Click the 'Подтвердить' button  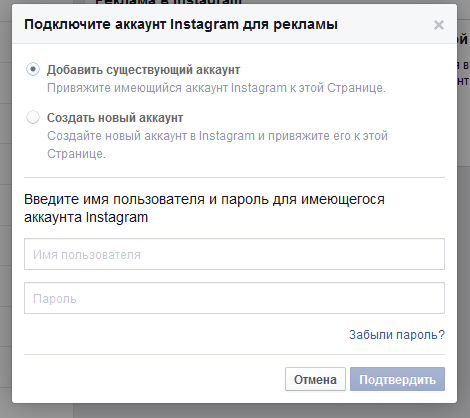tap(397, 379)
